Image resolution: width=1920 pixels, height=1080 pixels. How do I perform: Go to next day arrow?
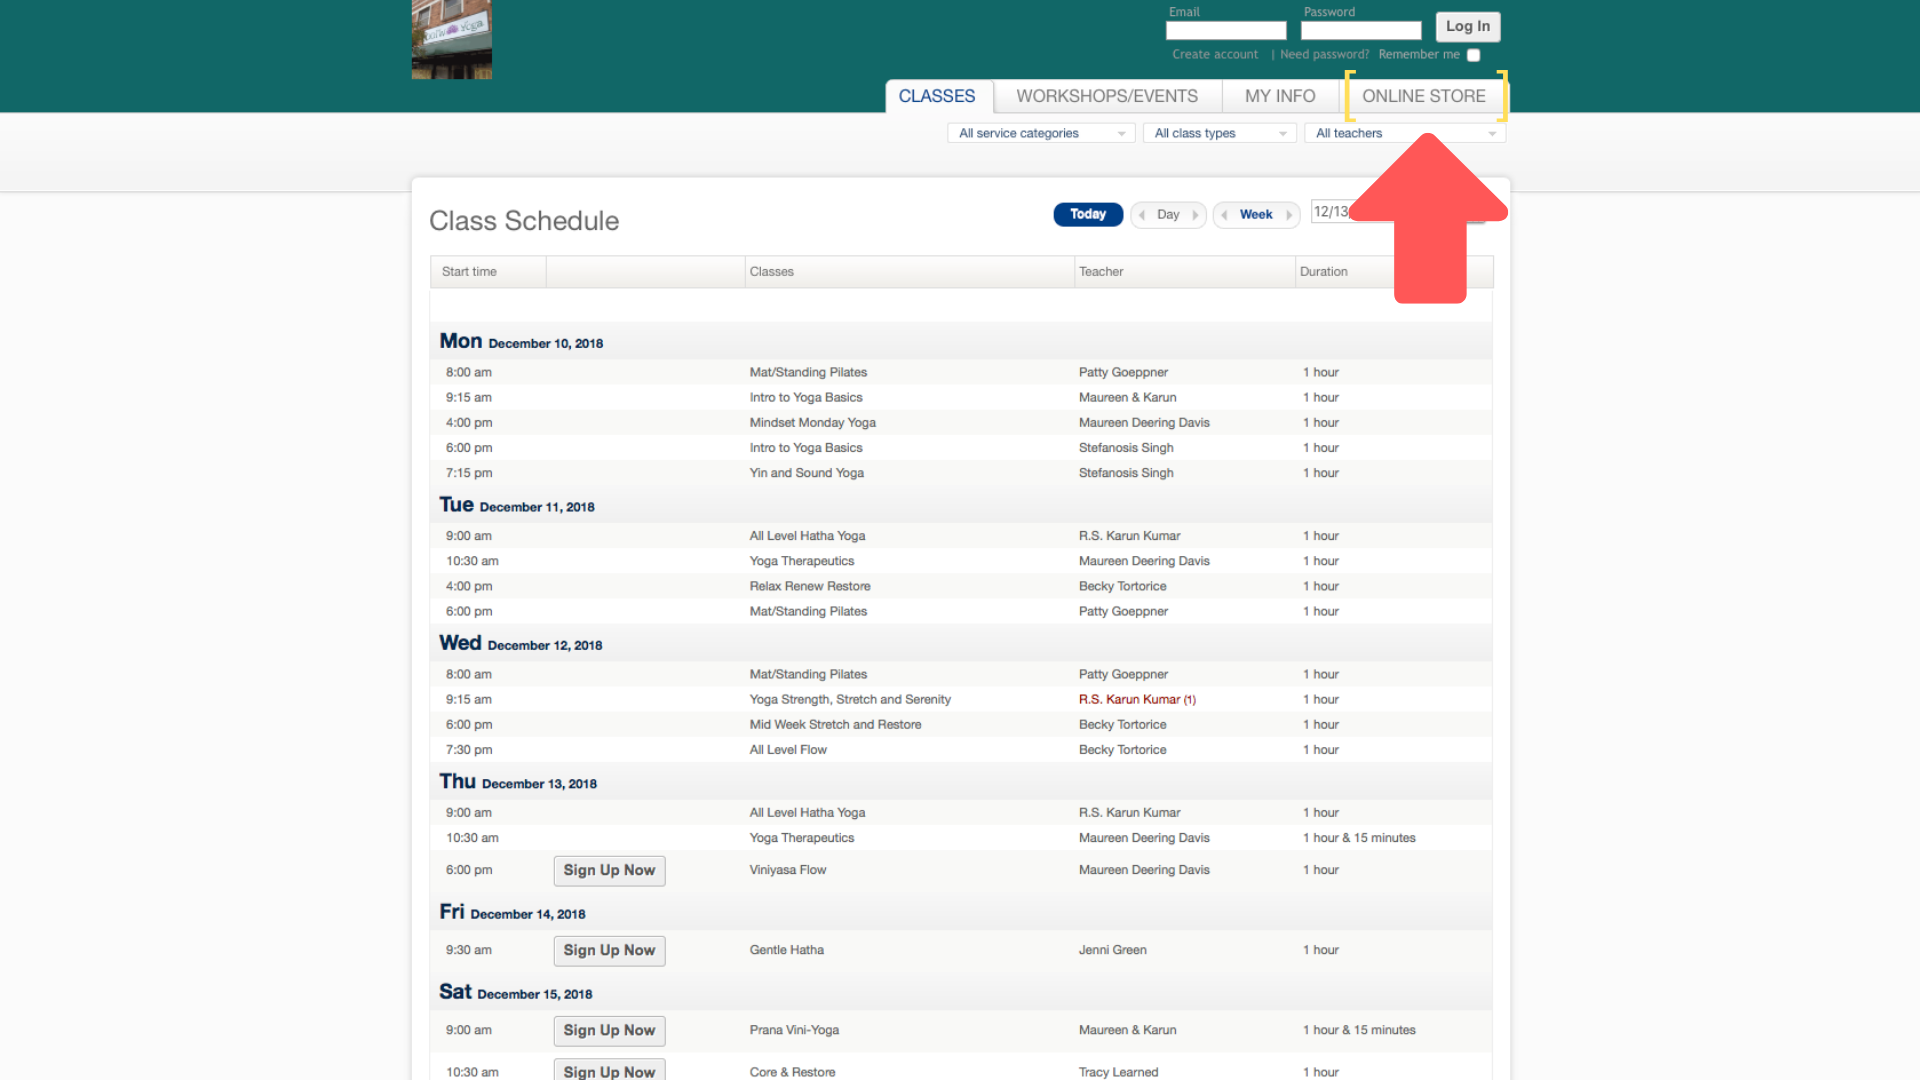point(1195,215)
